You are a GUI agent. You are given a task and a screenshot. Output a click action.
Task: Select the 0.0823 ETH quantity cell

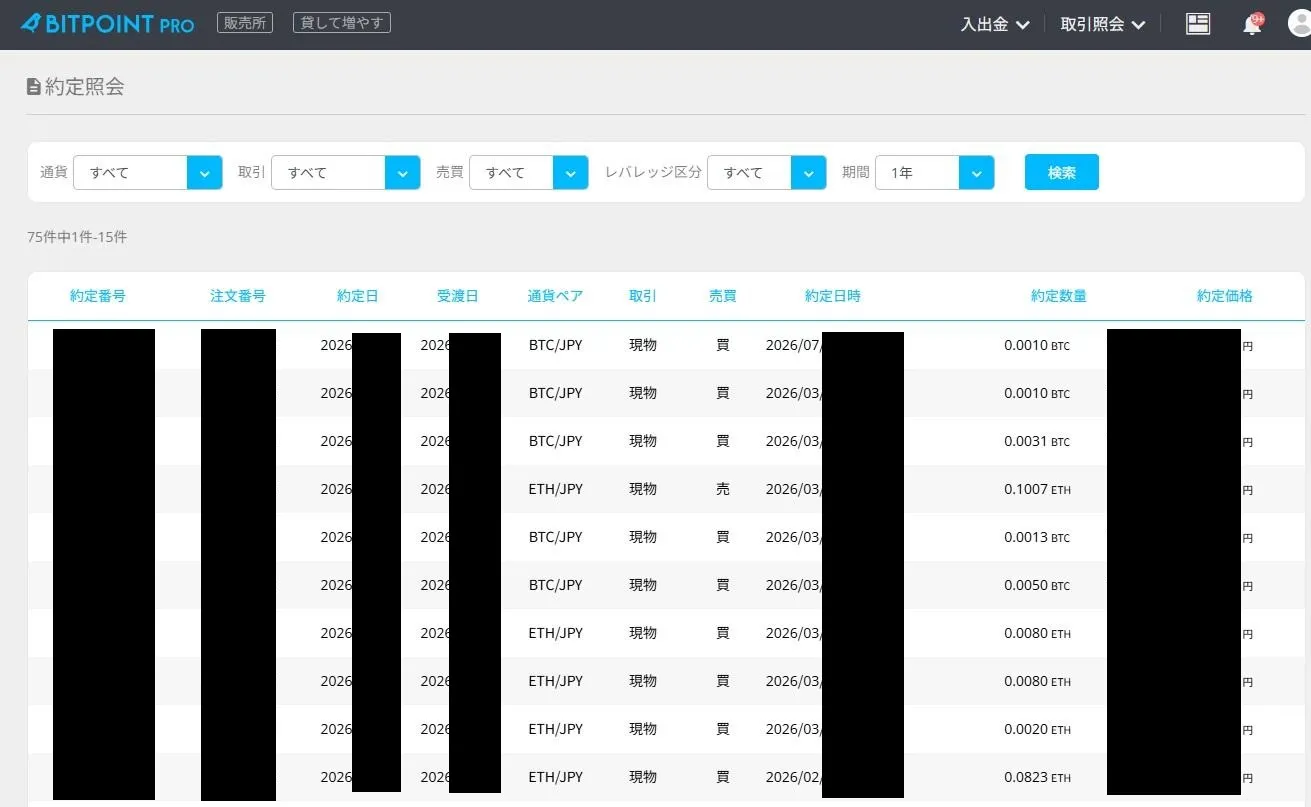tap(1037, 777)
